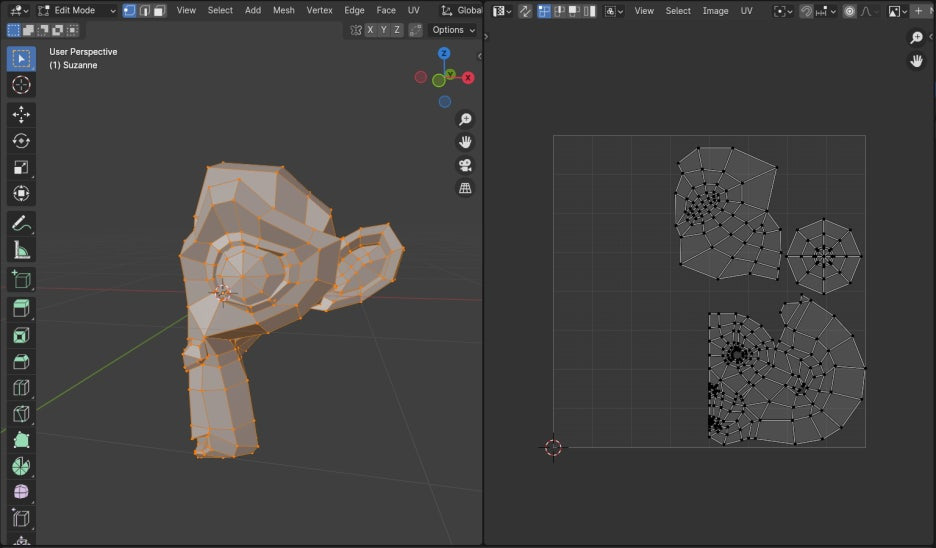Viewport: 936px width, 548px height.
Task: Select the Knife tool
Action: [21, 414]
